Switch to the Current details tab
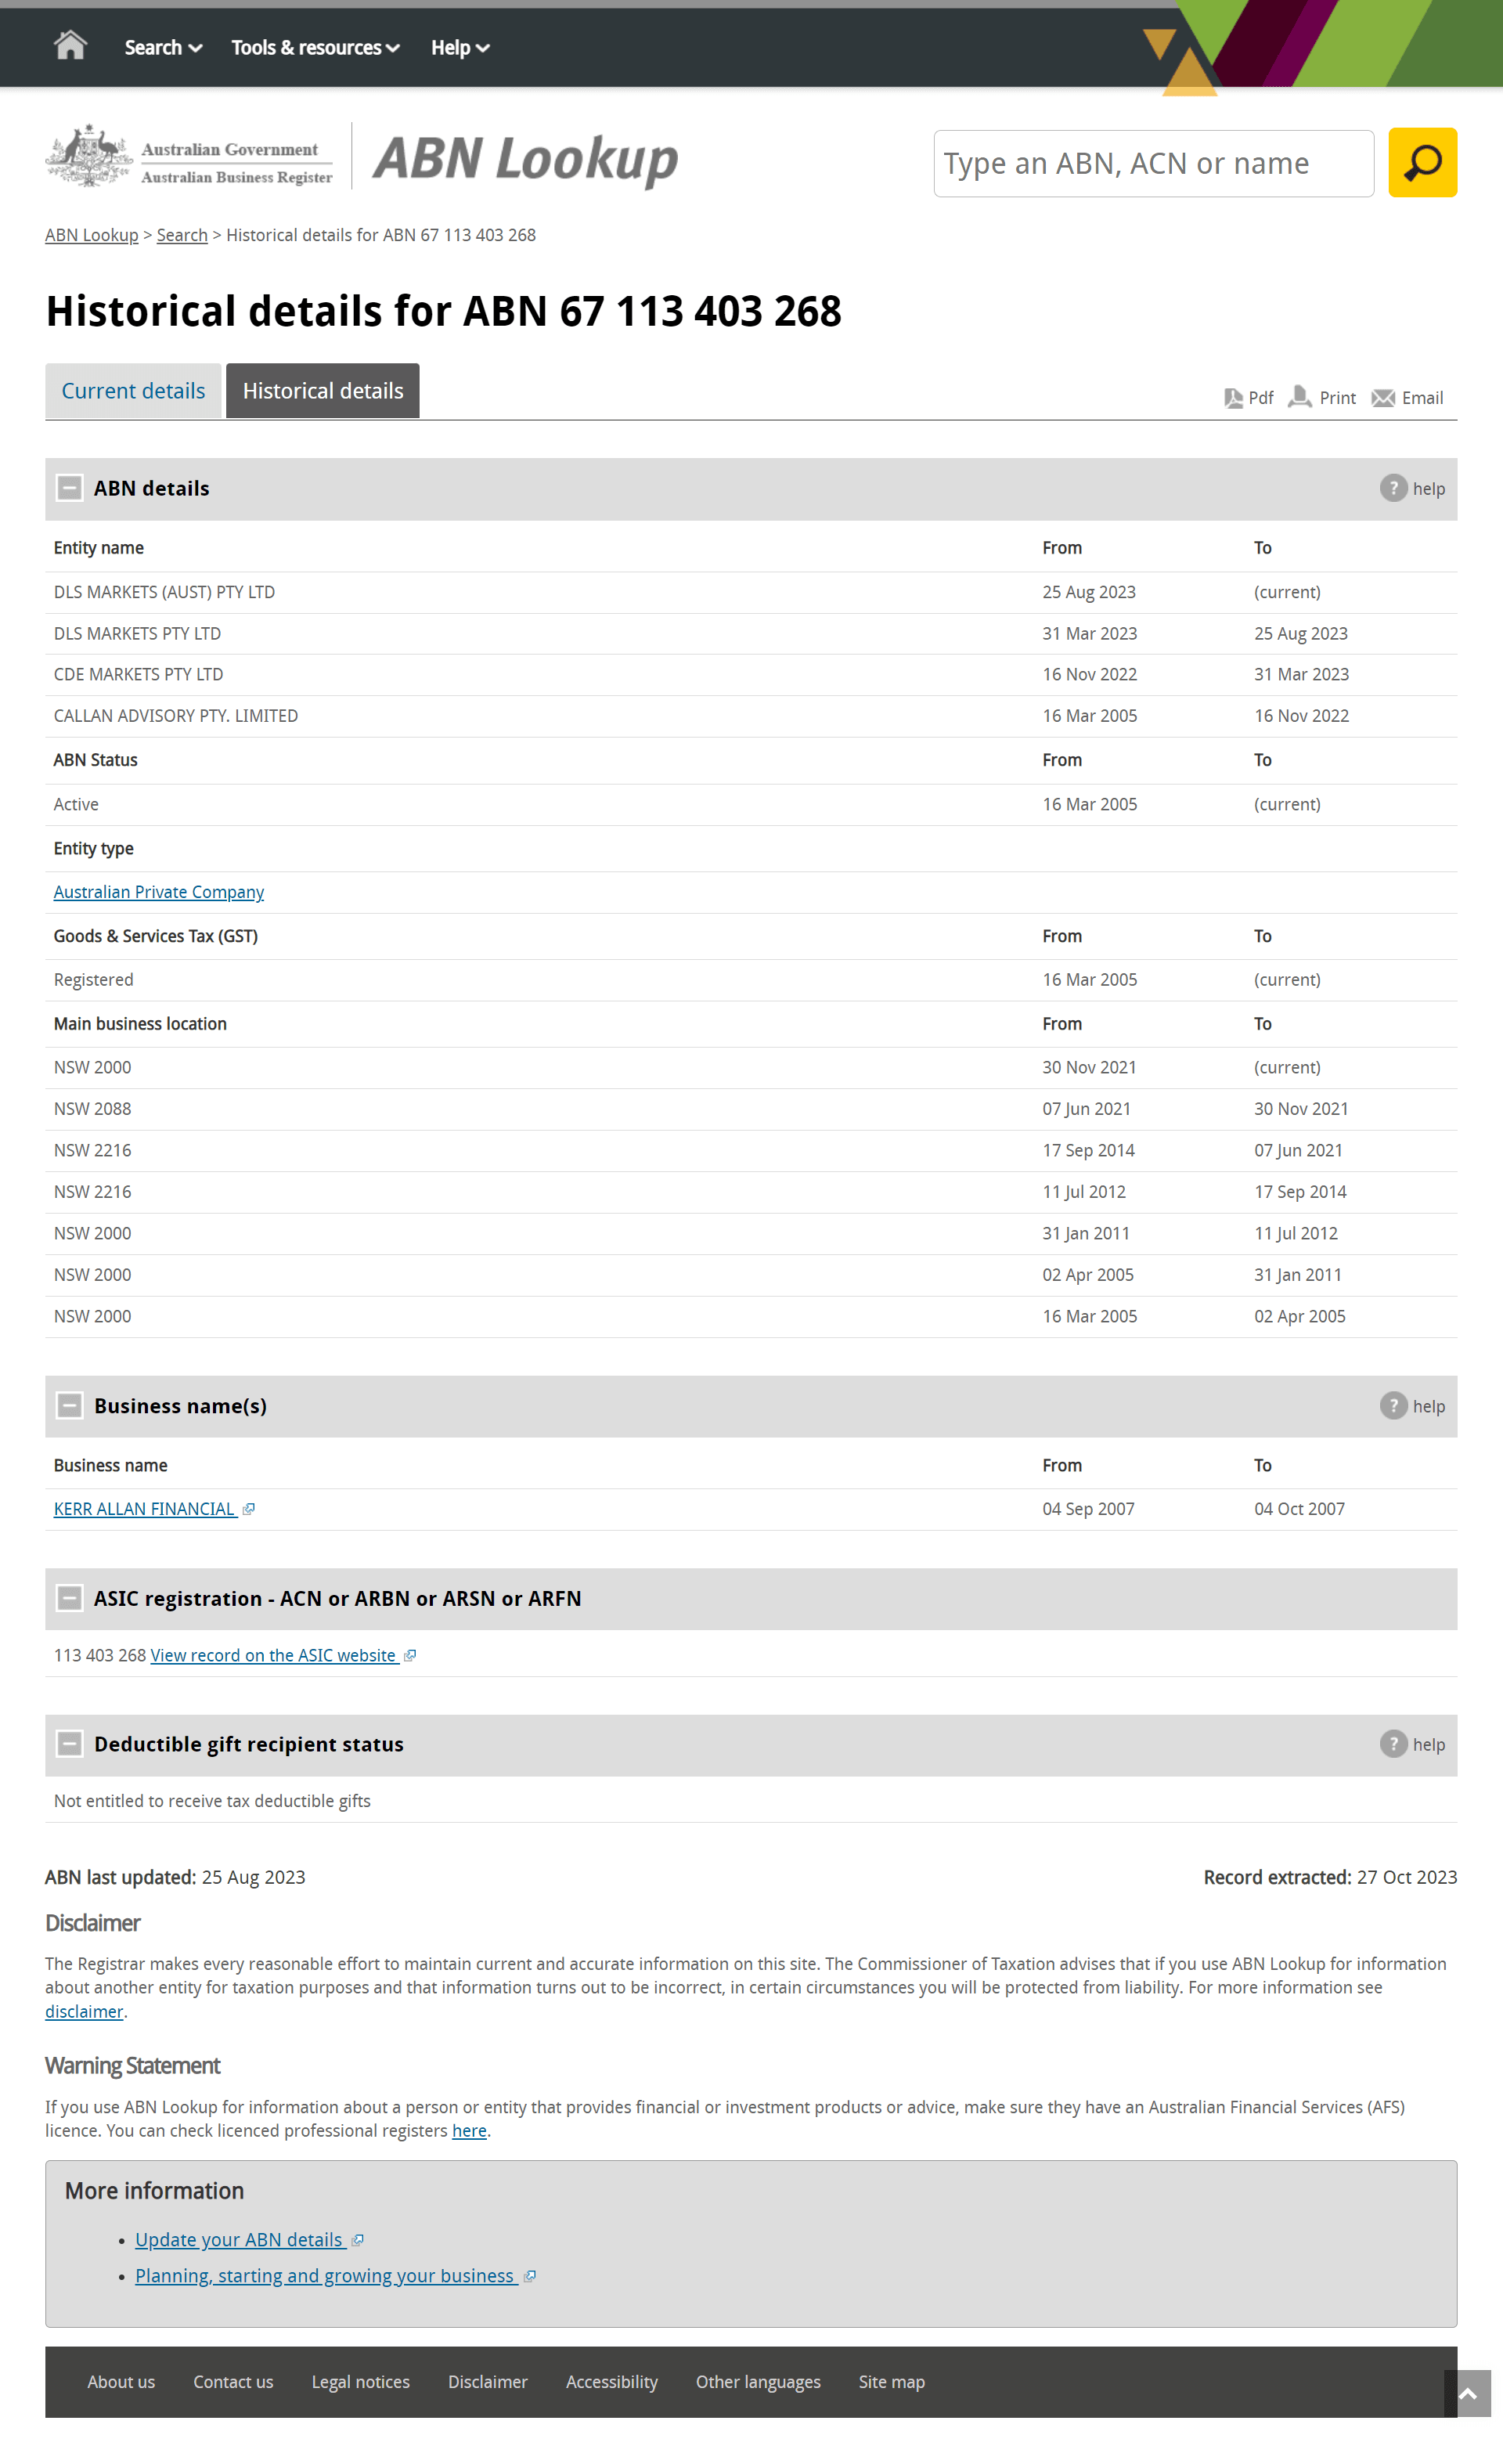 [132, 391]
